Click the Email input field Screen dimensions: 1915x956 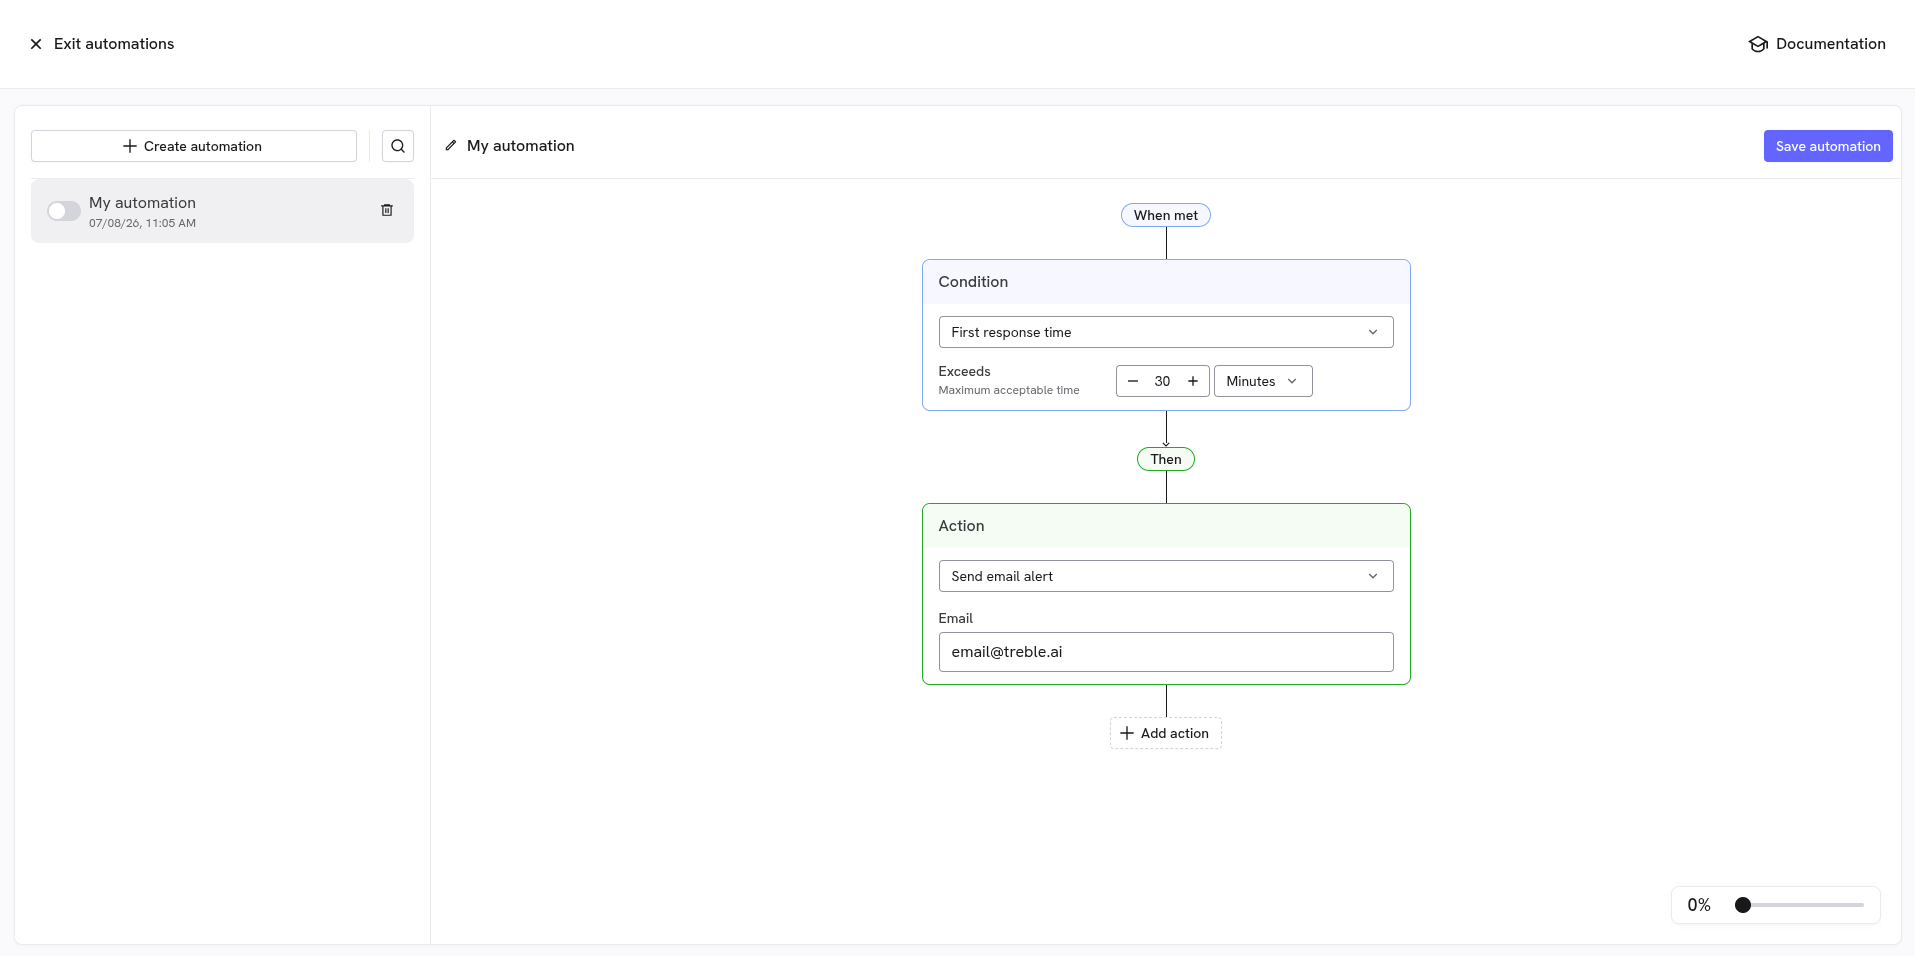point(1166,652)
